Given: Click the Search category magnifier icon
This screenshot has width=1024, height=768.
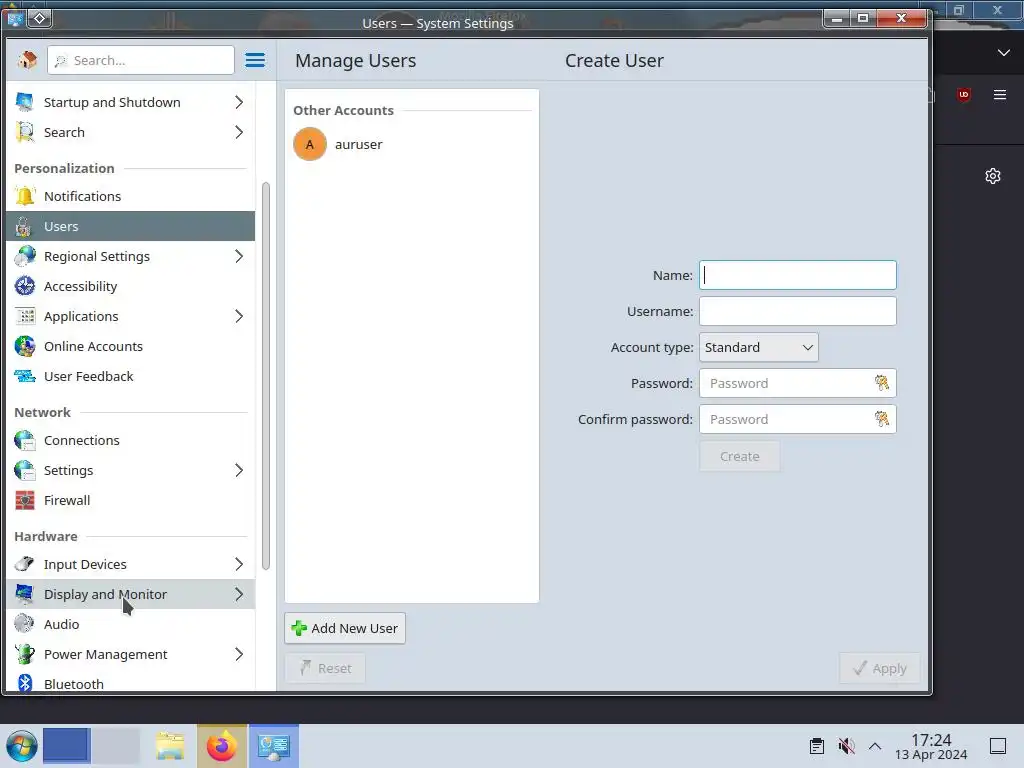Looking at the screenshot, I should [25, 132].
